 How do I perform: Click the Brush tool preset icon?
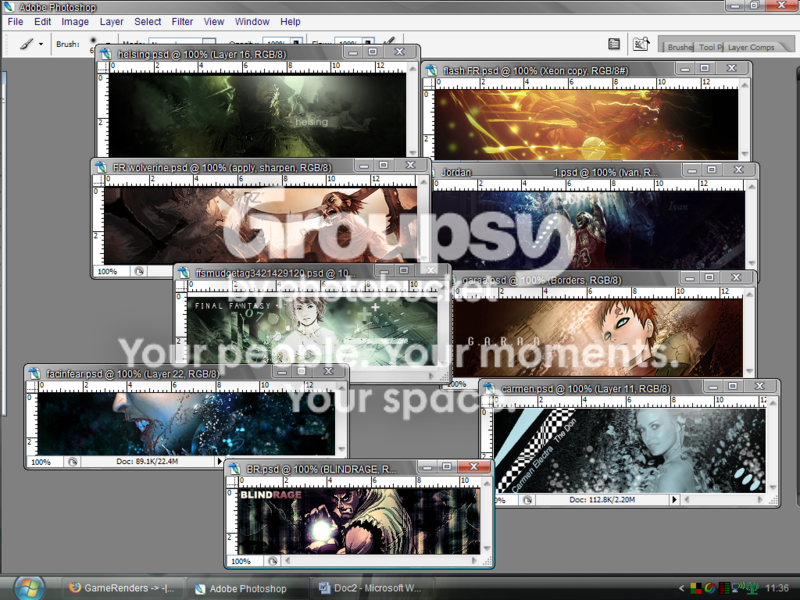point(26,44)
